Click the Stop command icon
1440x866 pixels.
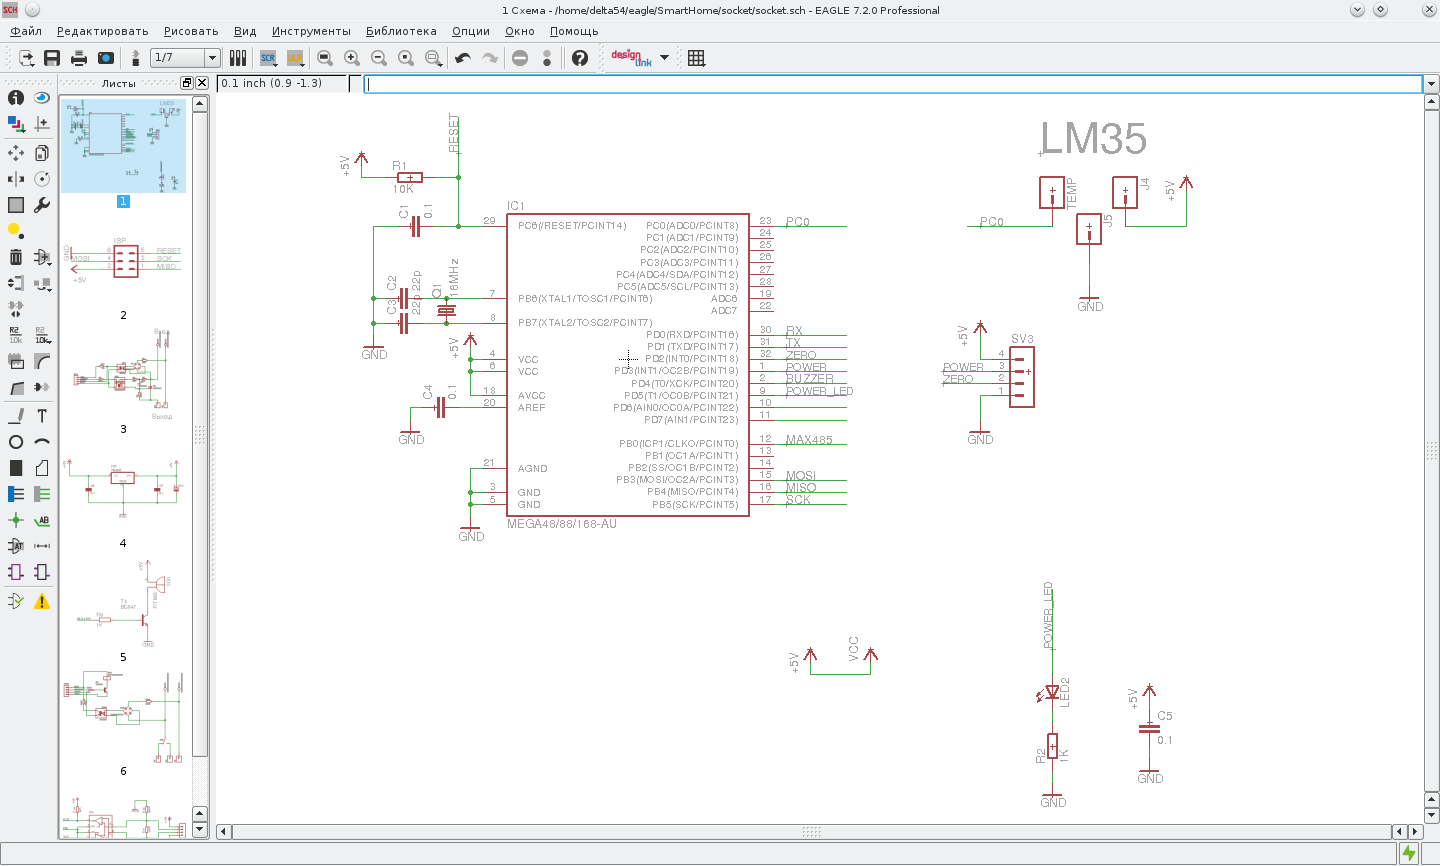[520, 58]
